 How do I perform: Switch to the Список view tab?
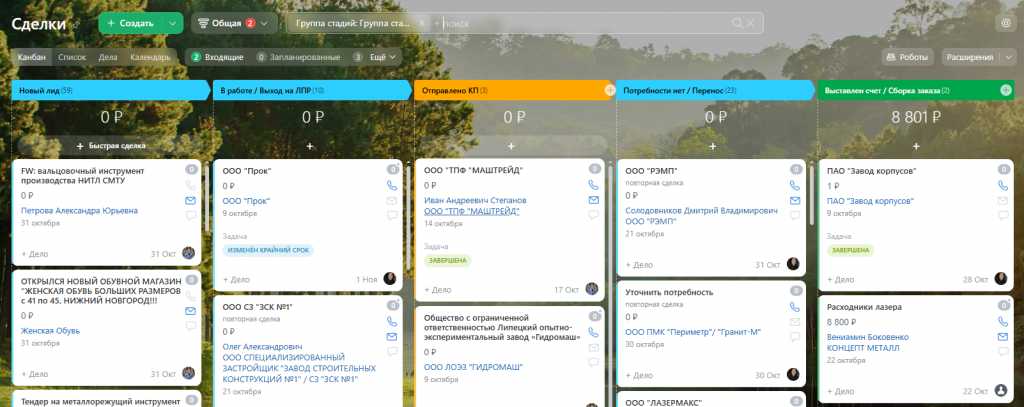coord(72,57)
